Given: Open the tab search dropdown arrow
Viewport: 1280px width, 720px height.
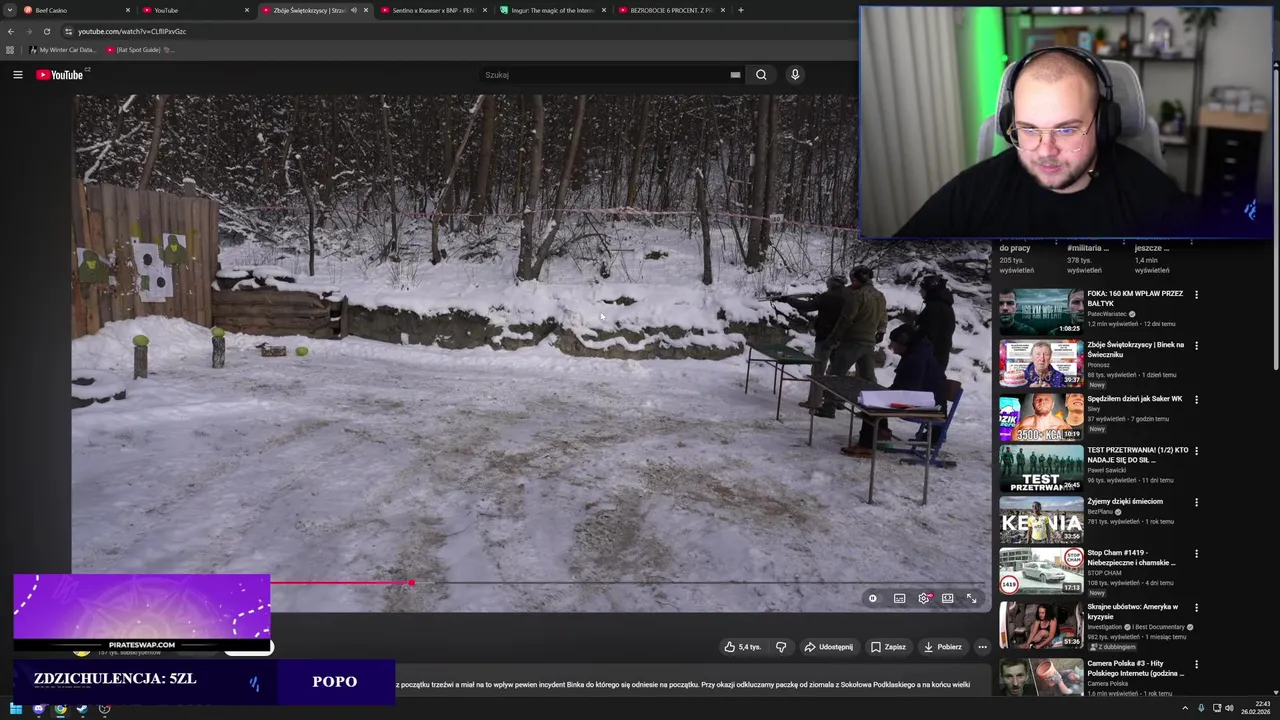Looking at the screenshot, I should tap(10, 10).
